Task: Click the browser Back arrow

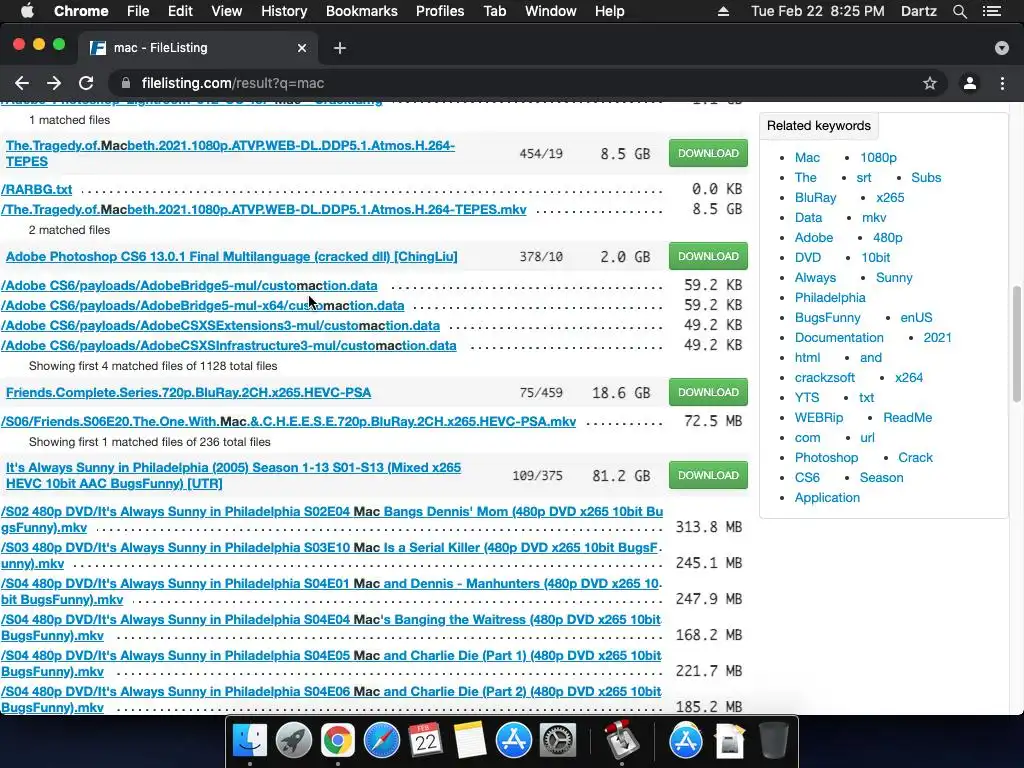Action: pyautogui.click(x=22, y=83)
